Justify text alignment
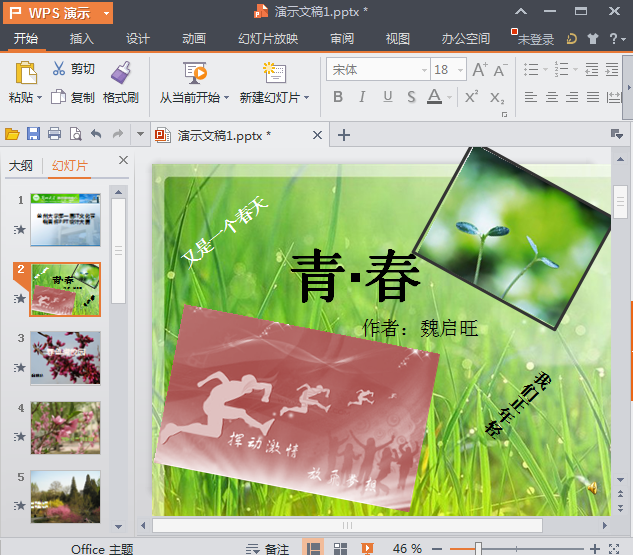The image size is (633, 555). tap(593, 97)
